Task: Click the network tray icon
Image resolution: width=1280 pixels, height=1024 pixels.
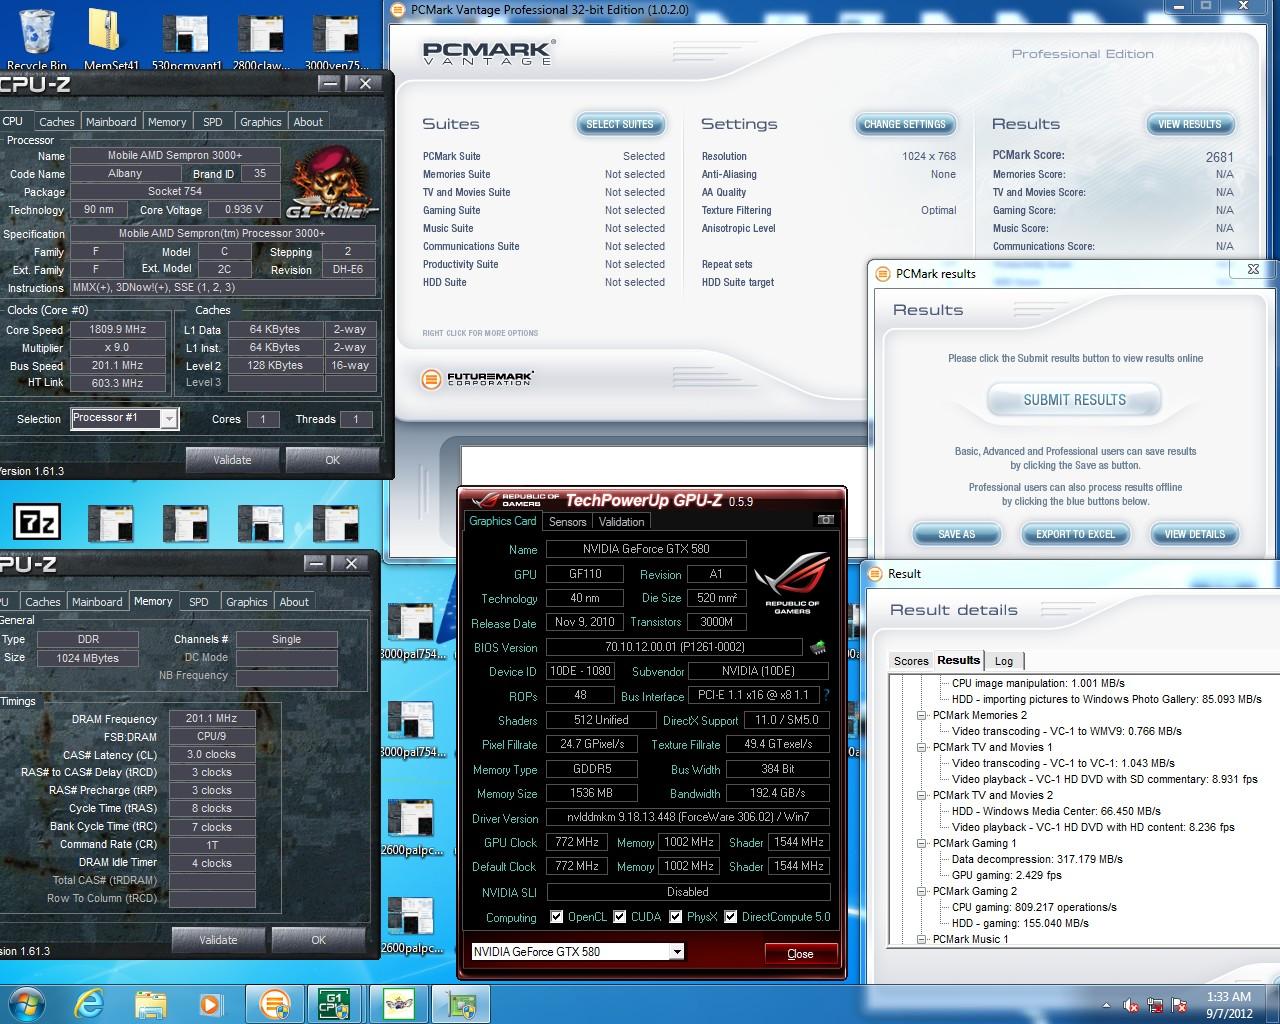Action: 1155,1005
